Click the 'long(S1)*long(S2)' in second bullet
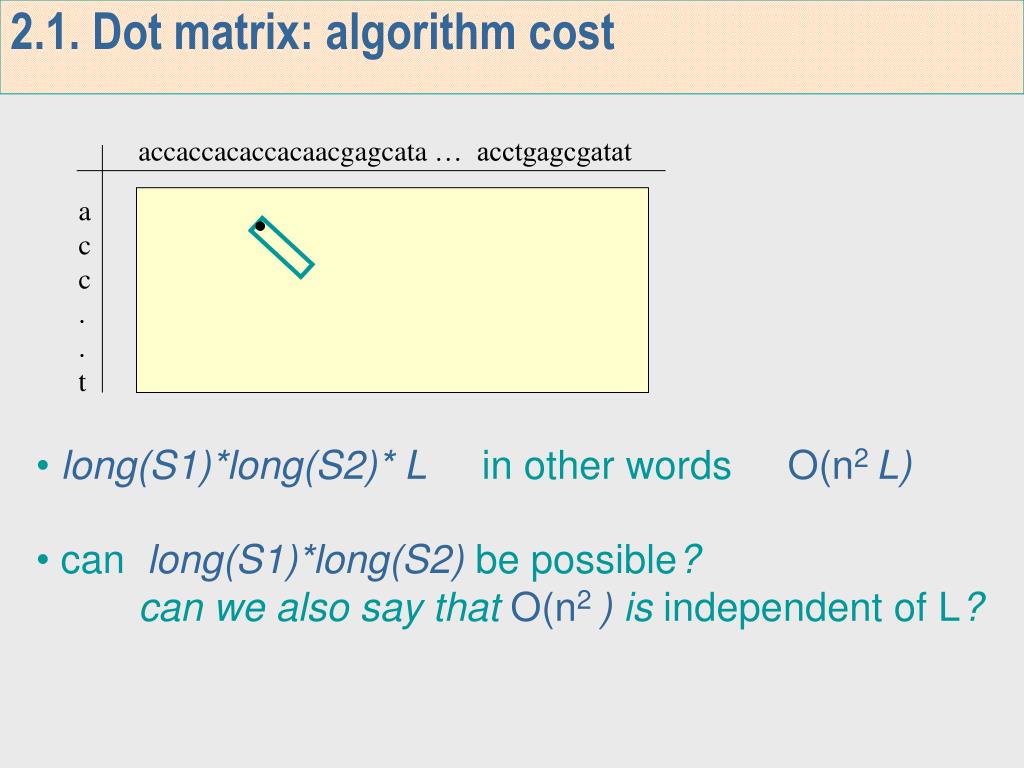 [x=307, y=560]
